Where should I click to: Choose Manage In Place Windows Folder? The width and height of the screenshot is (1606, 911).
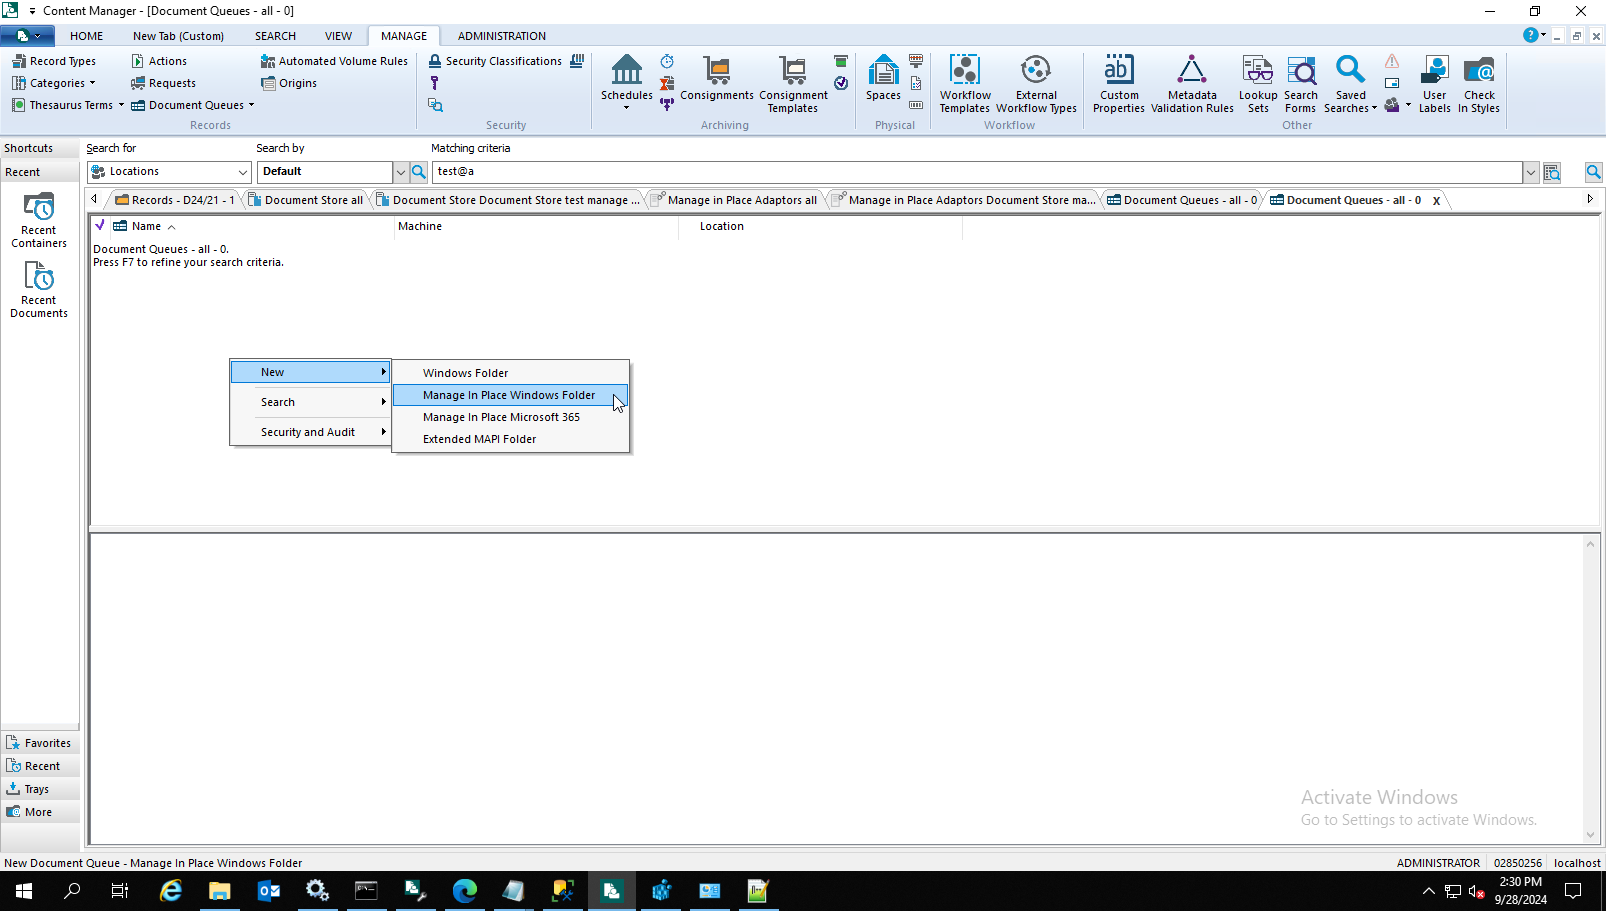coord(510,395)
